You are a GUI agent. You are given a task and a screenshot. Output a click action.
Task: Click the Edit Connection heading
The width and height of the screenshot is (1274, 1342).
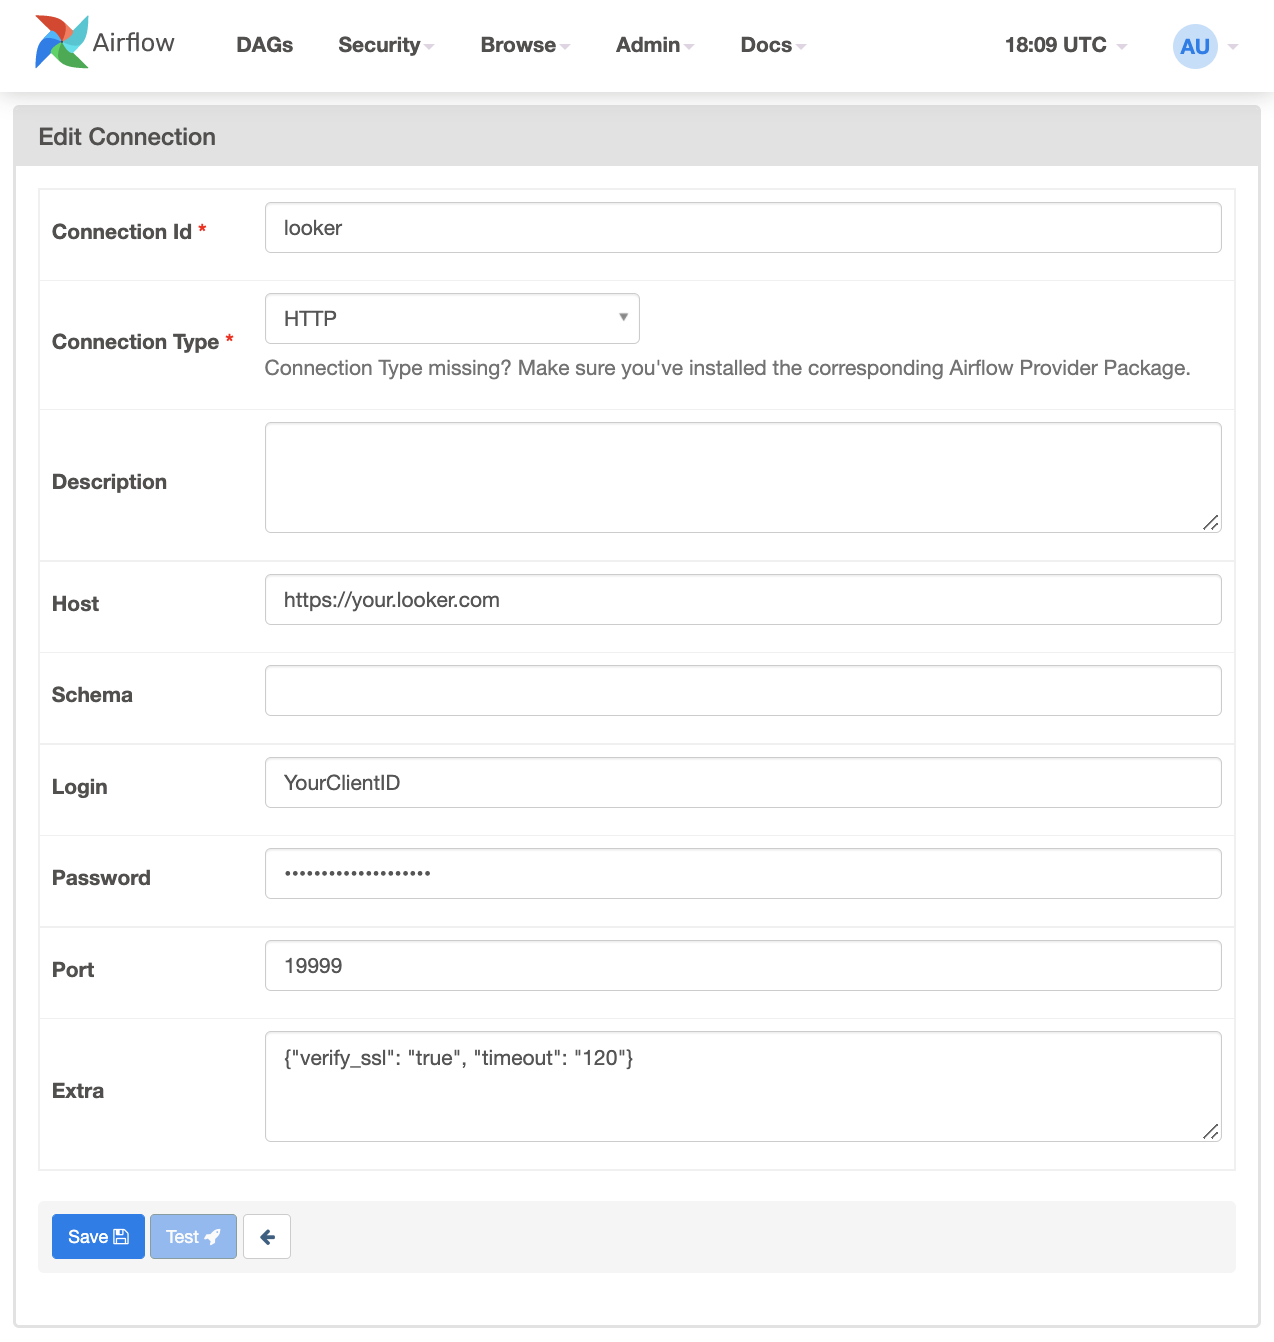(127, 137)
